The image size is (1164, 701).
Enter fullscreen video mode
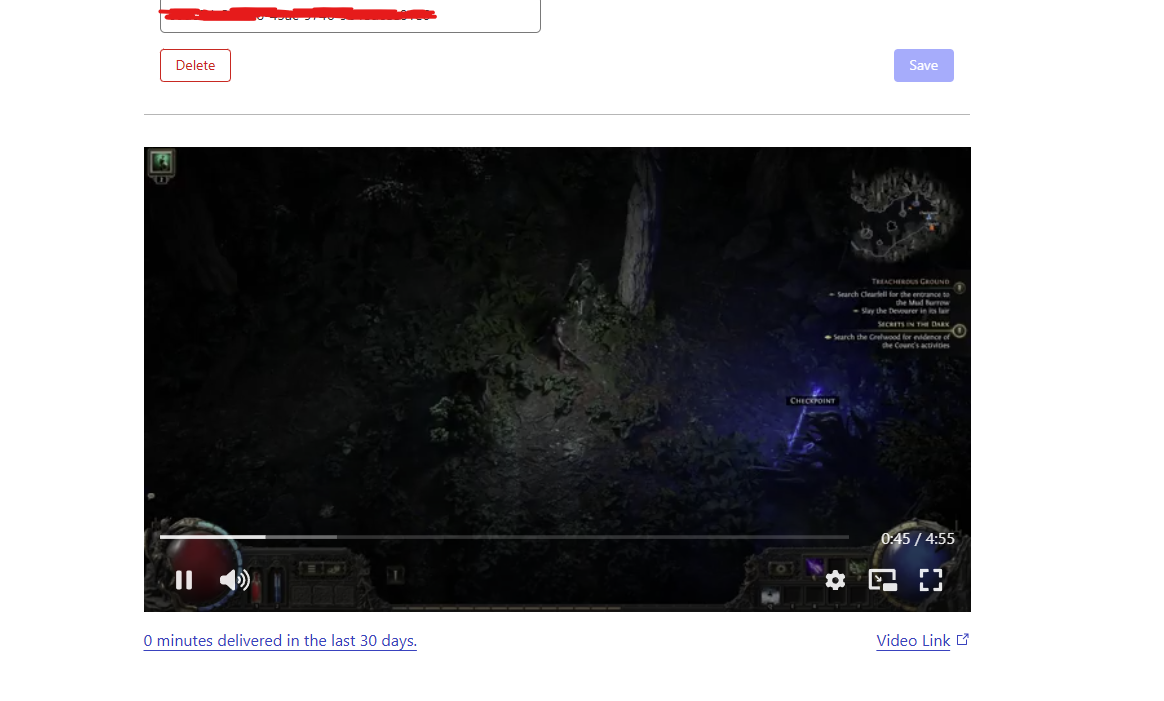931,580
